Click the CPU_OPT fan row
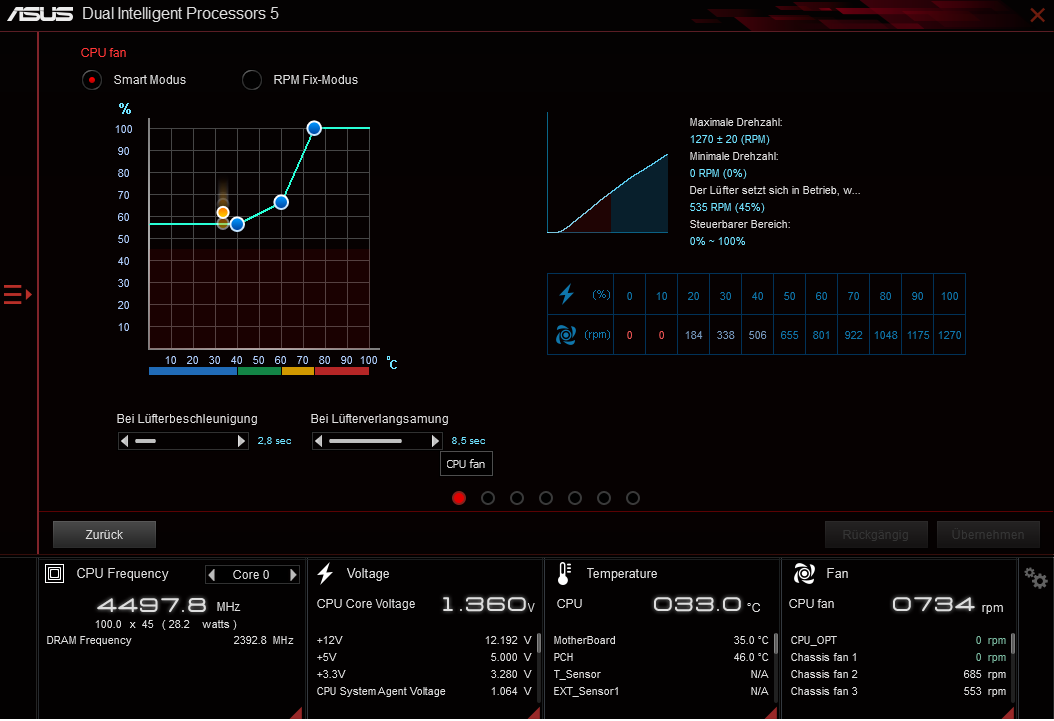This screenshot has width=1054, height=721. click(x=898, y=640)
